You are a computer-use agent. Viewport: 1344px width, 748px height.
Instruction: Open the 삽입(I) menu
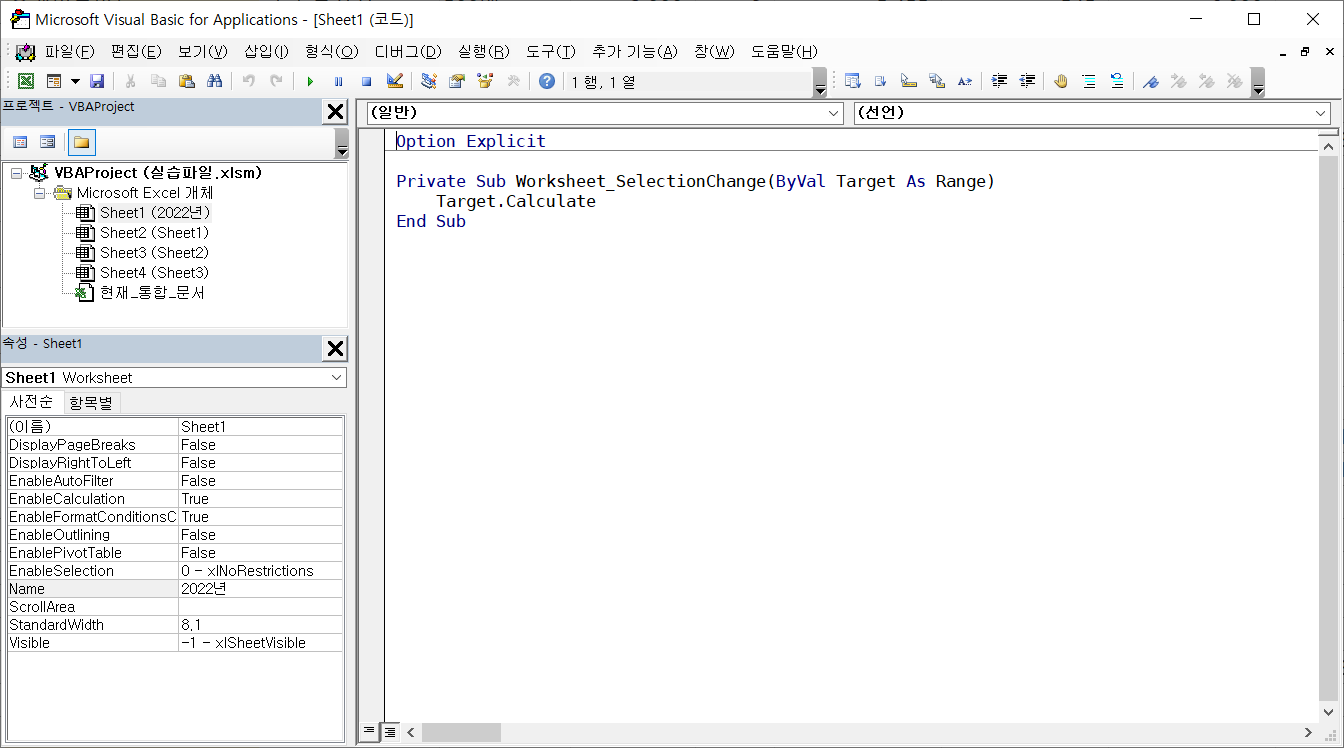coord(266,51)
